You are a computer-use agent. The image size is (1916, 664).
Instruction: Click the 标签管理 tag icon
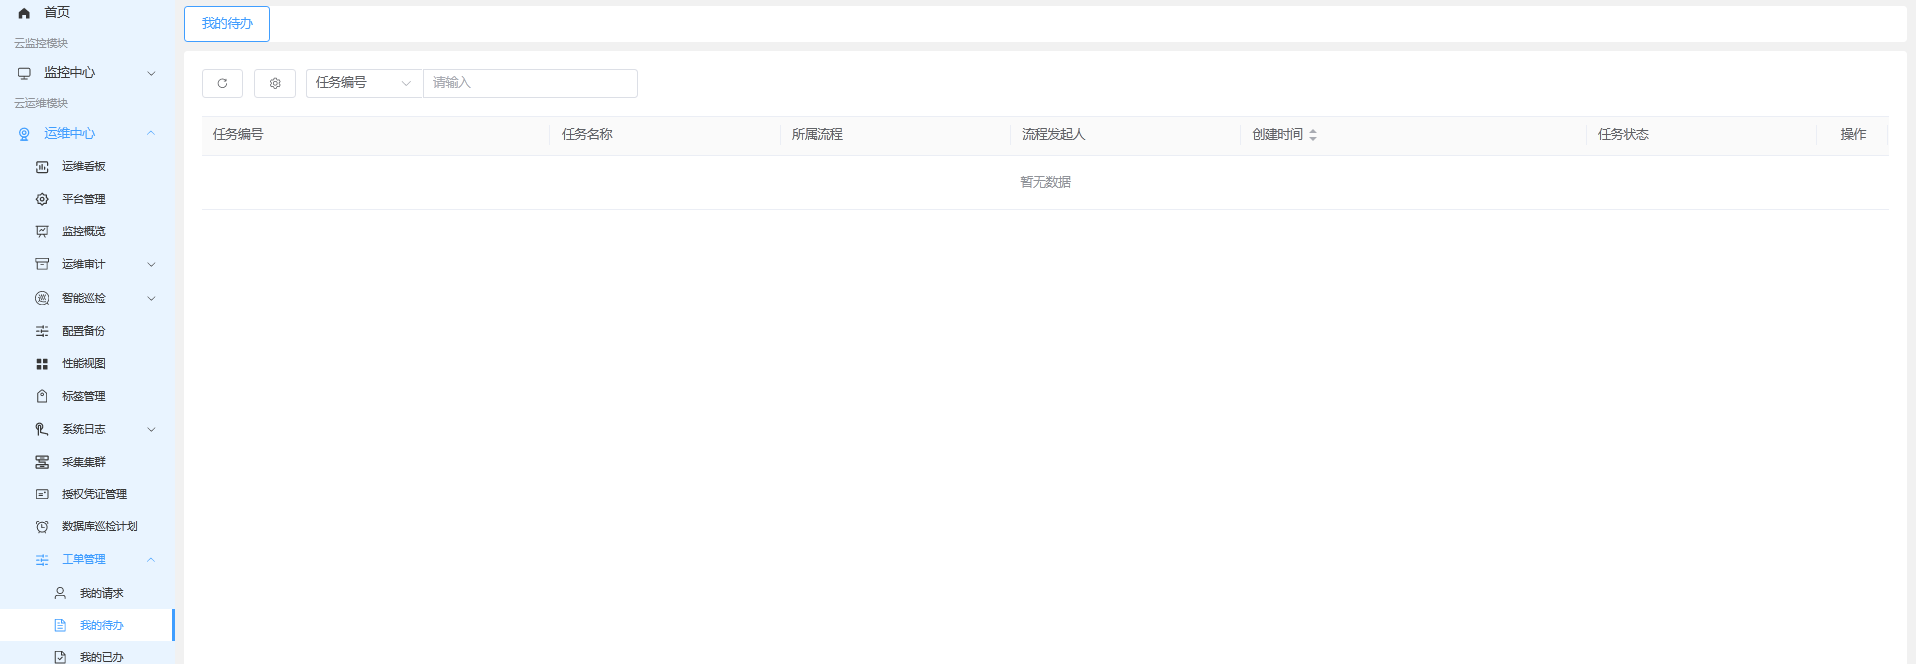42,396
